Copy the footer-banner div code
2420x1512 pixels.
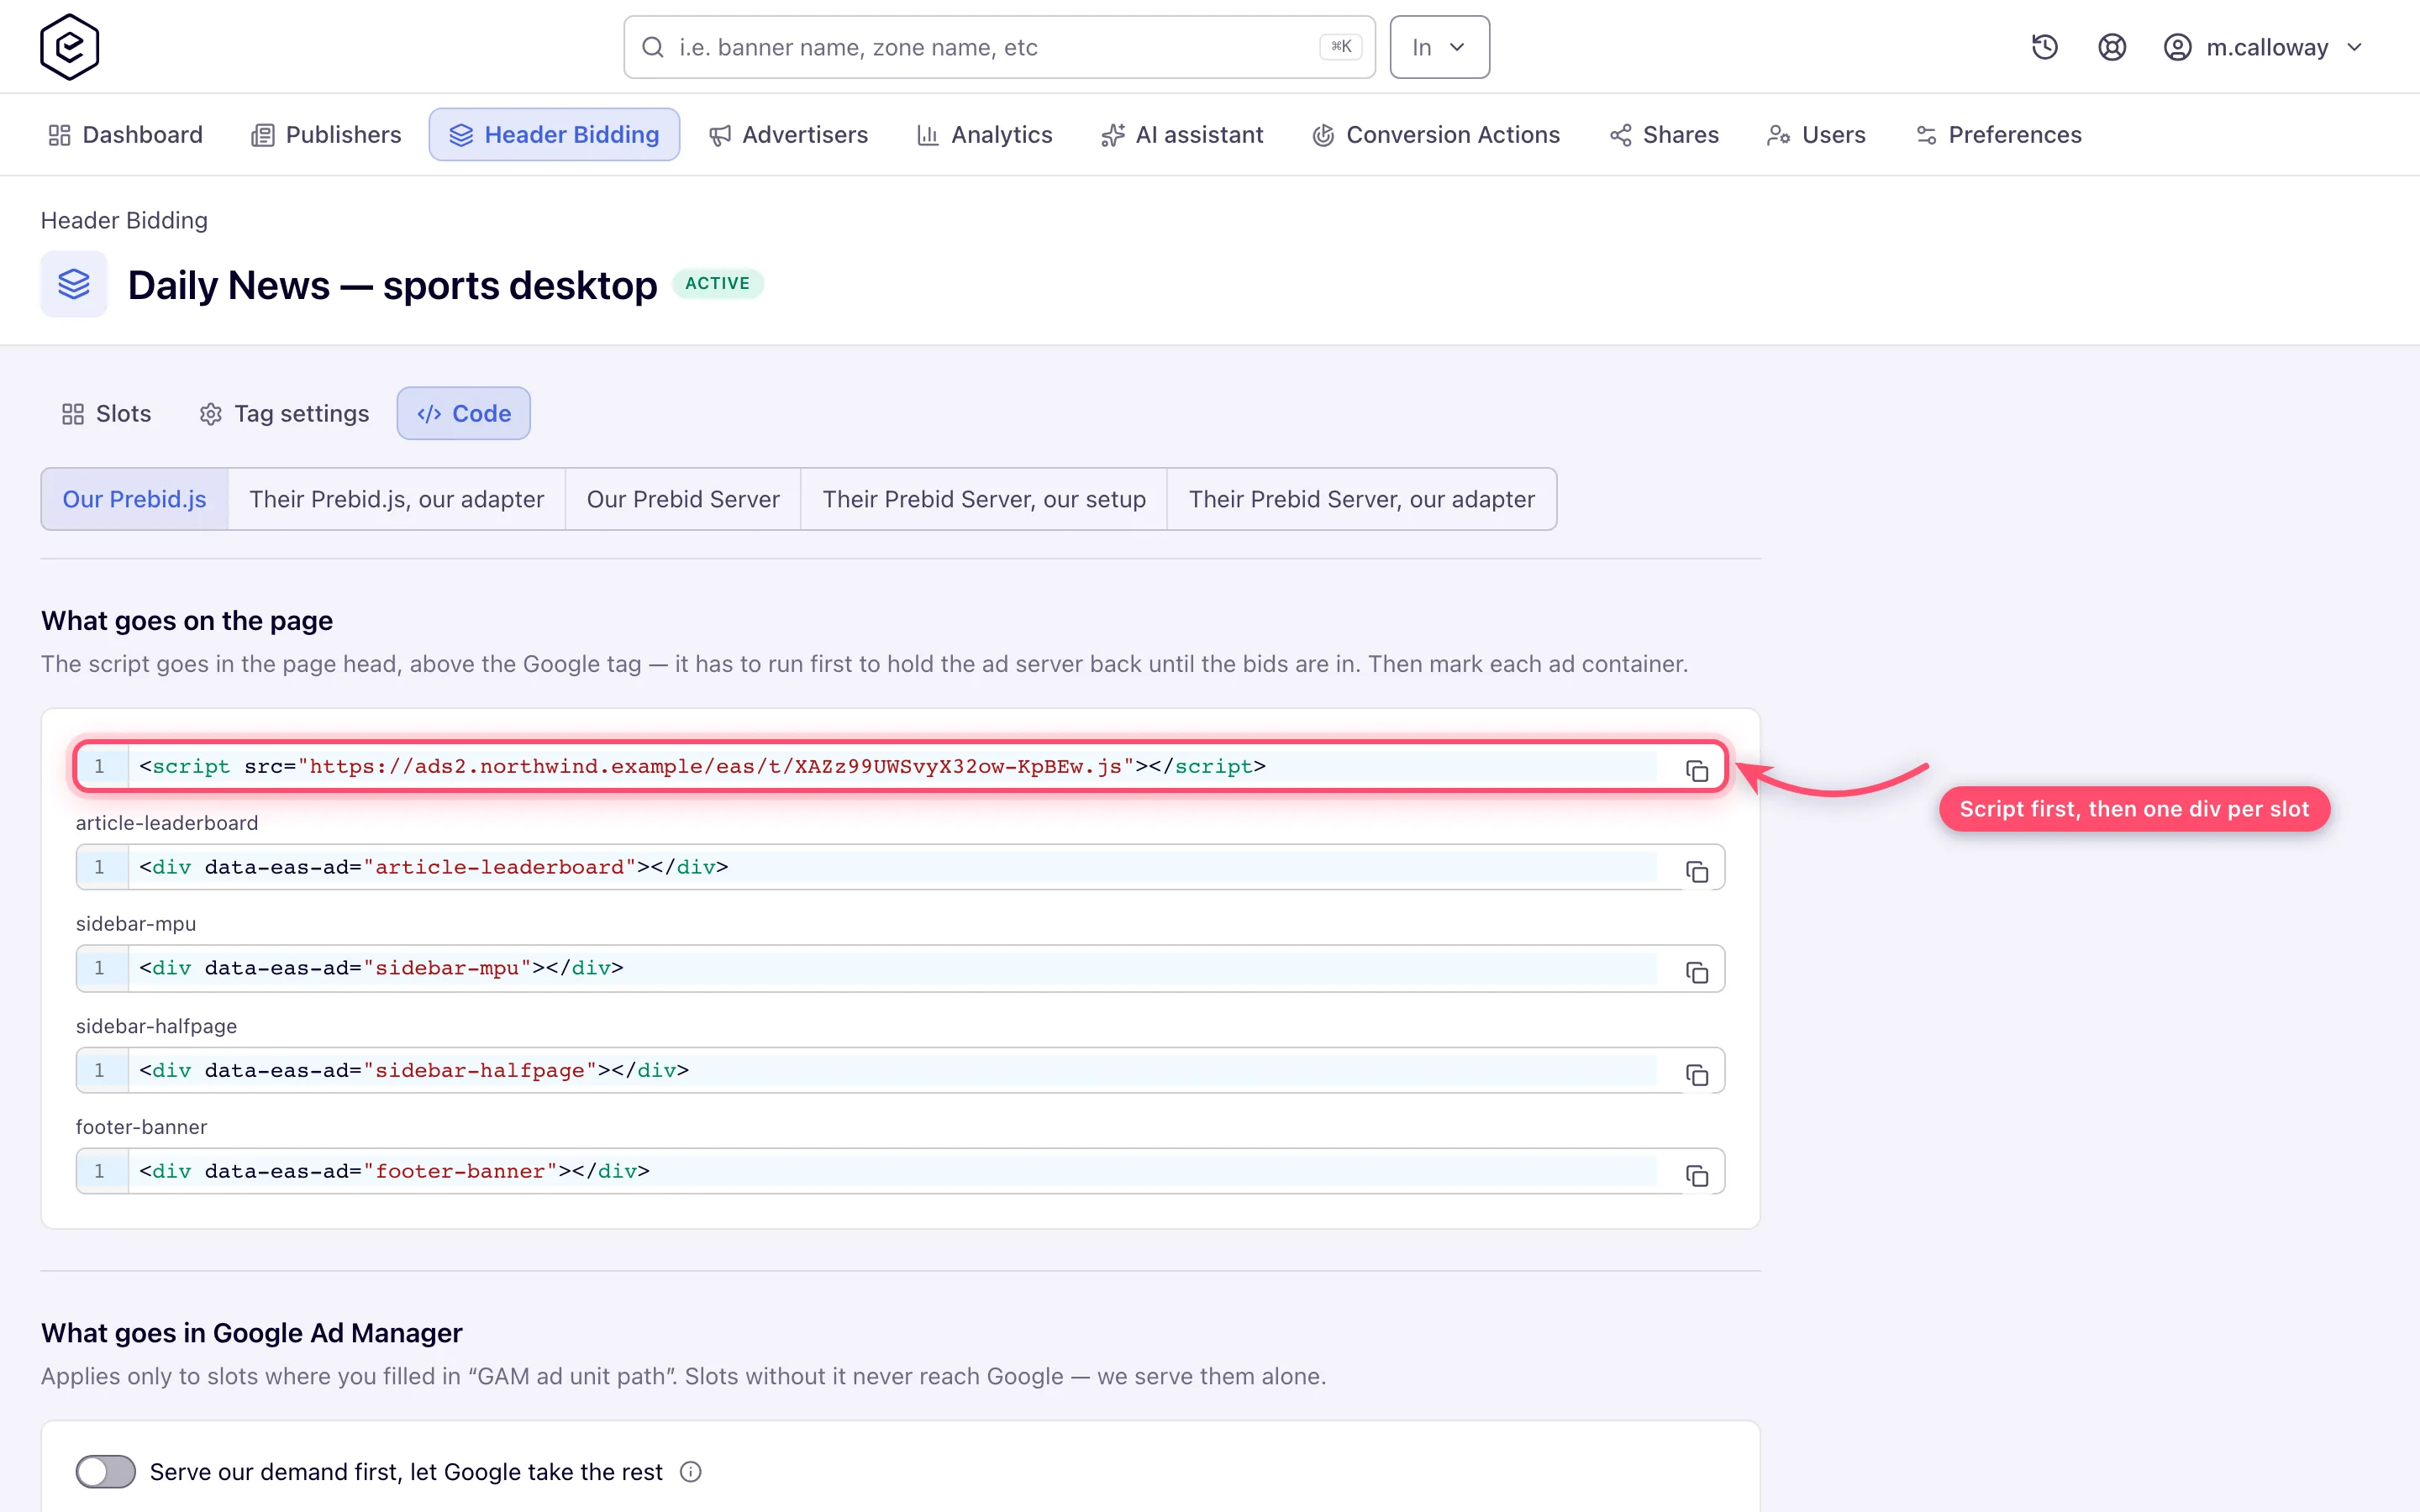coord(1696,1175)
